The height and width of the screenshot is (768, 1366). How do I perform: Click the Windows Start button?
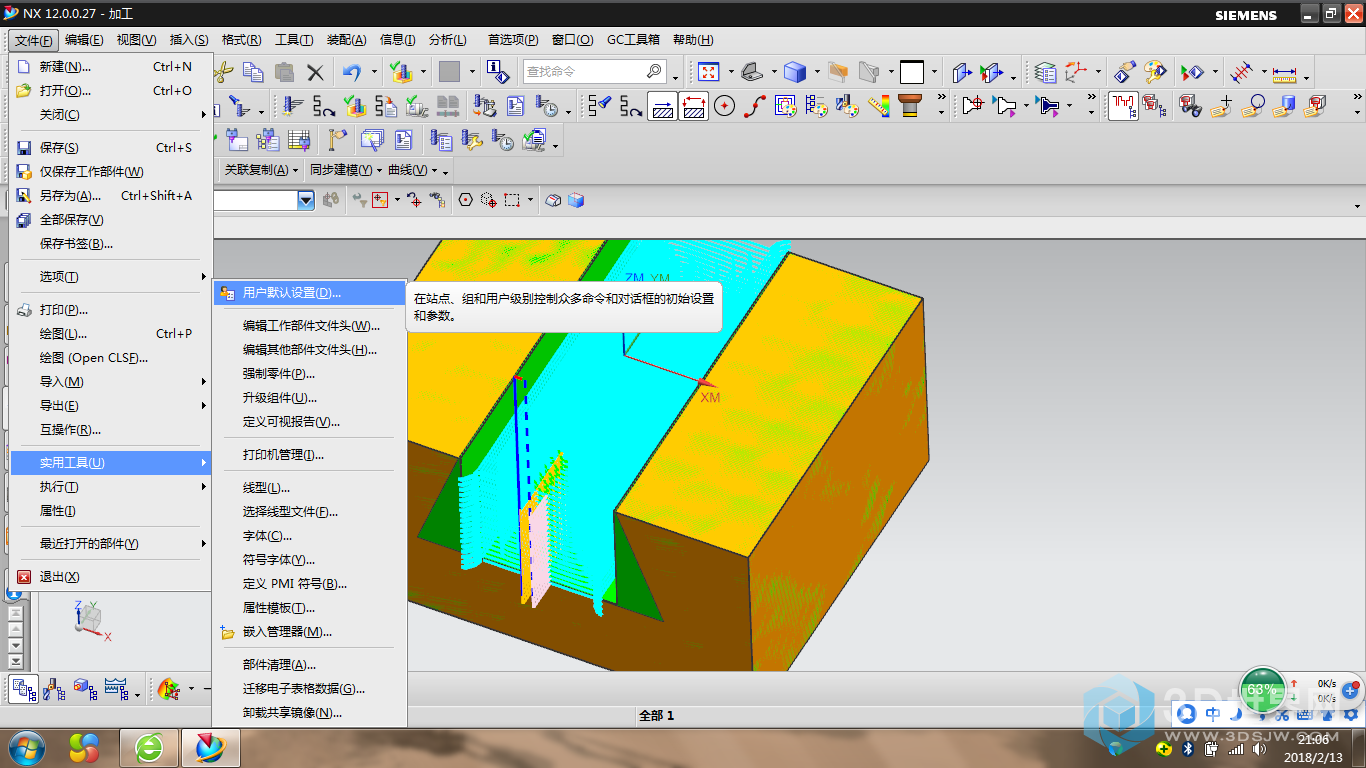click(x=25, y=747)
